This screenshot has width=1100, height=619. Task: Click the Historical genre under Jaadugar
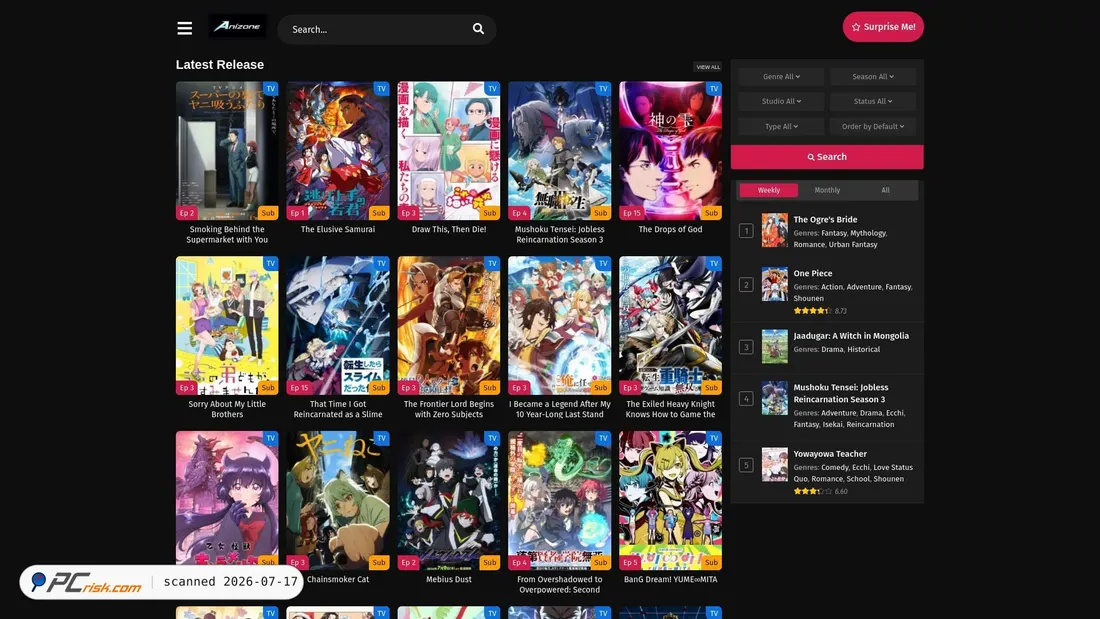point(864,350)
